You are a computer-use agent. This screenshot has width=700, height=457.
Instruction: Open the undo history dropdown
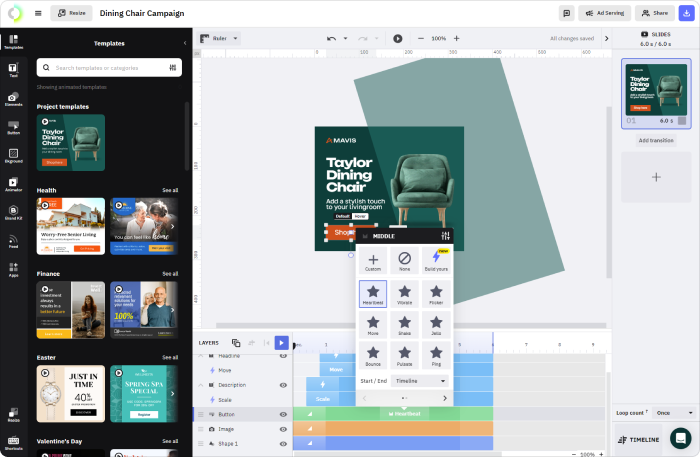[345, 38]
